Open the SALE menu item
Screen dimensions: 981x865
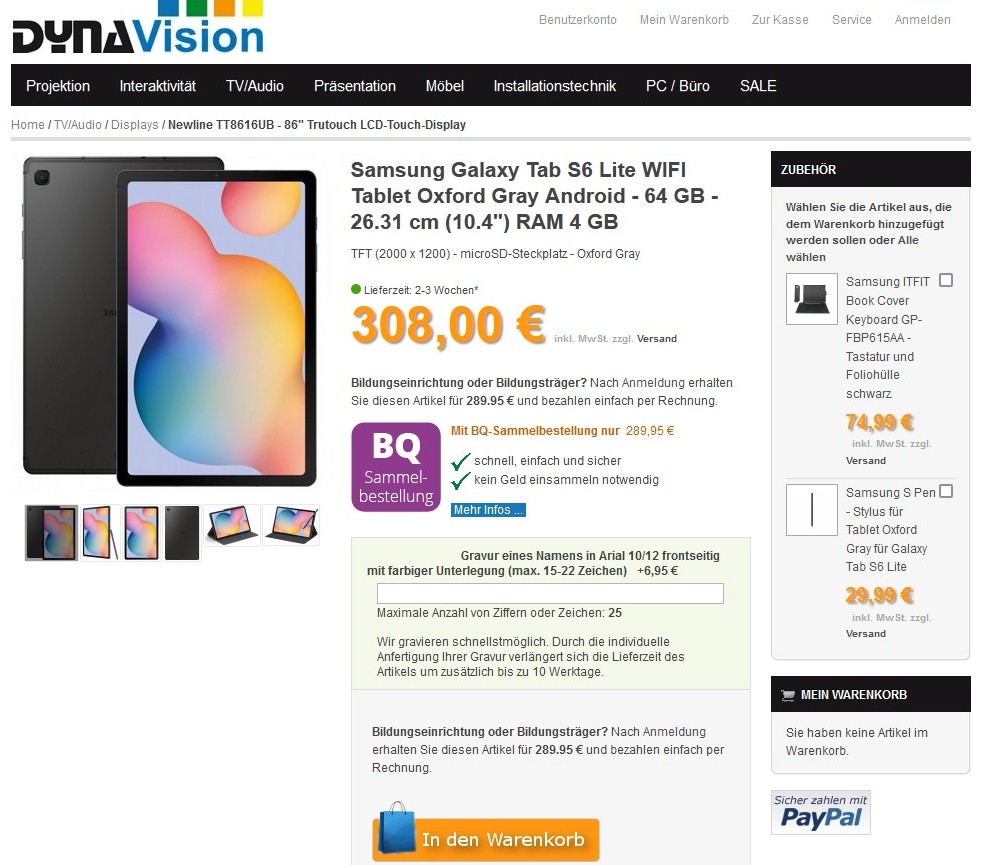click(x=758, y=86)
